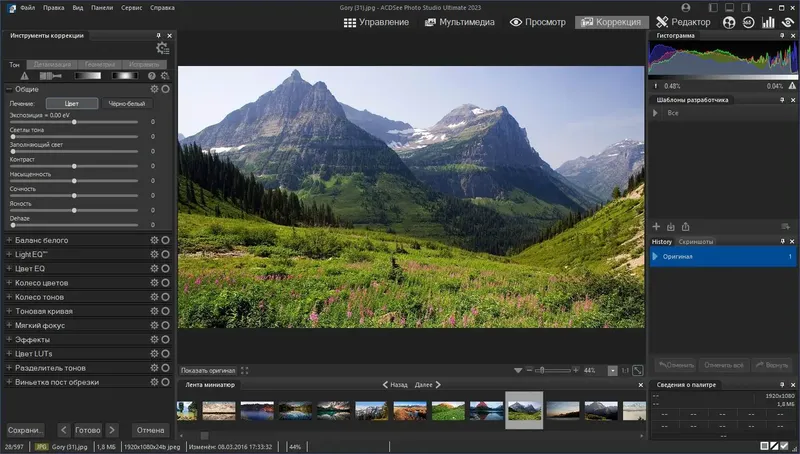The image size is (800, 454).
Task: Expand the Light EQ section
Action: 9,255
